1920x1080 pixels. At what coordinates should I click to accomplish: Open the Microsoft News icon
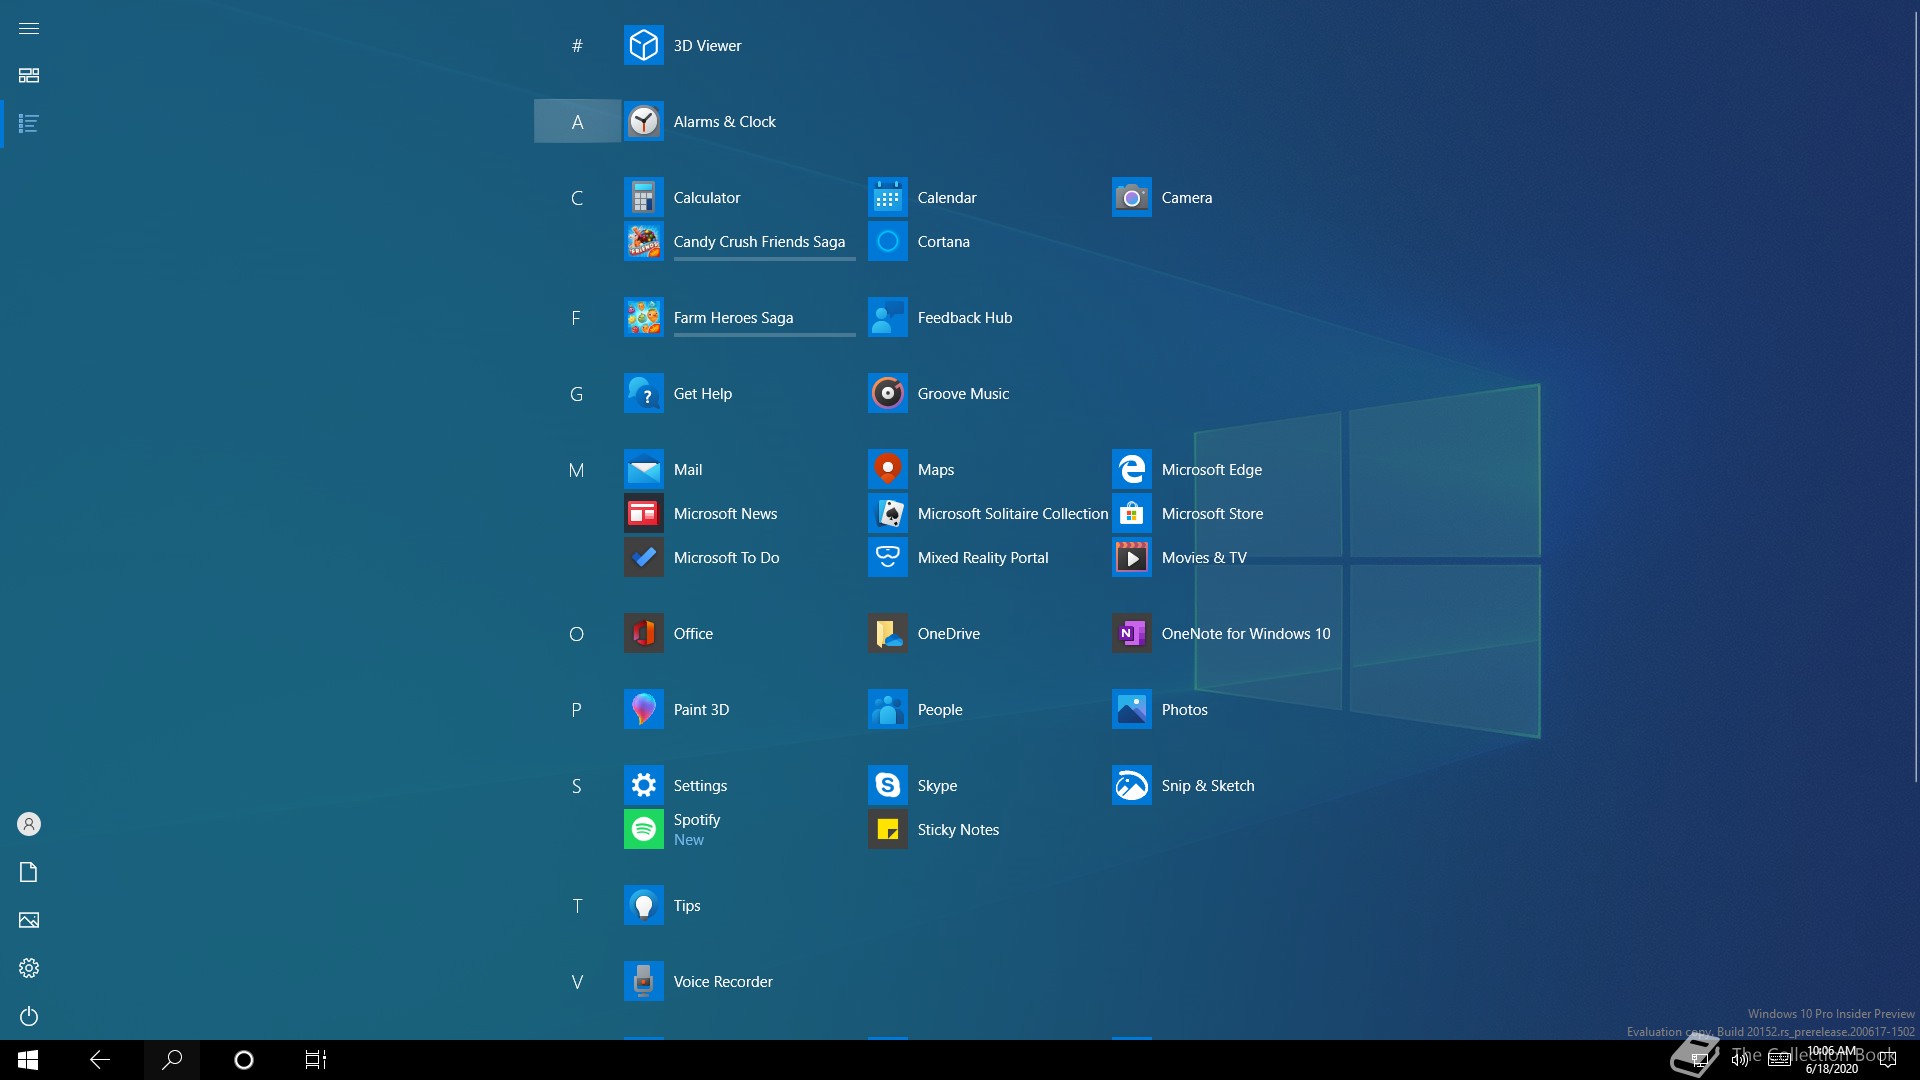tap(643, 514)
